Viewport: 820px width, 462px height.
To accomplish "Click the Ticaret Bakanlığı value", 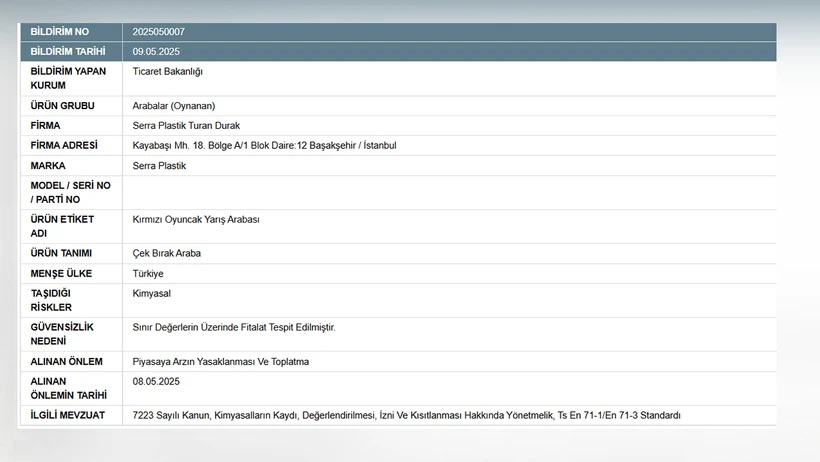I will point(168,71).
